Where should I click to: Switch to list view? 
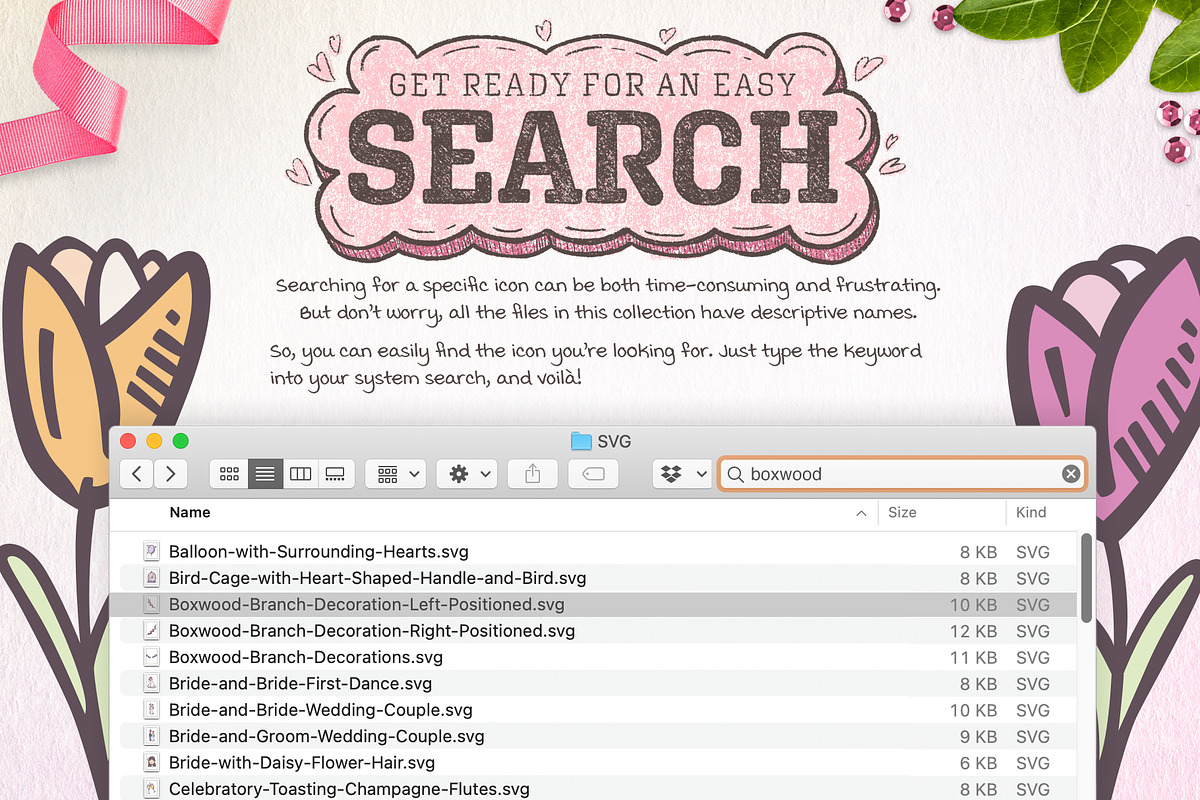264,474
